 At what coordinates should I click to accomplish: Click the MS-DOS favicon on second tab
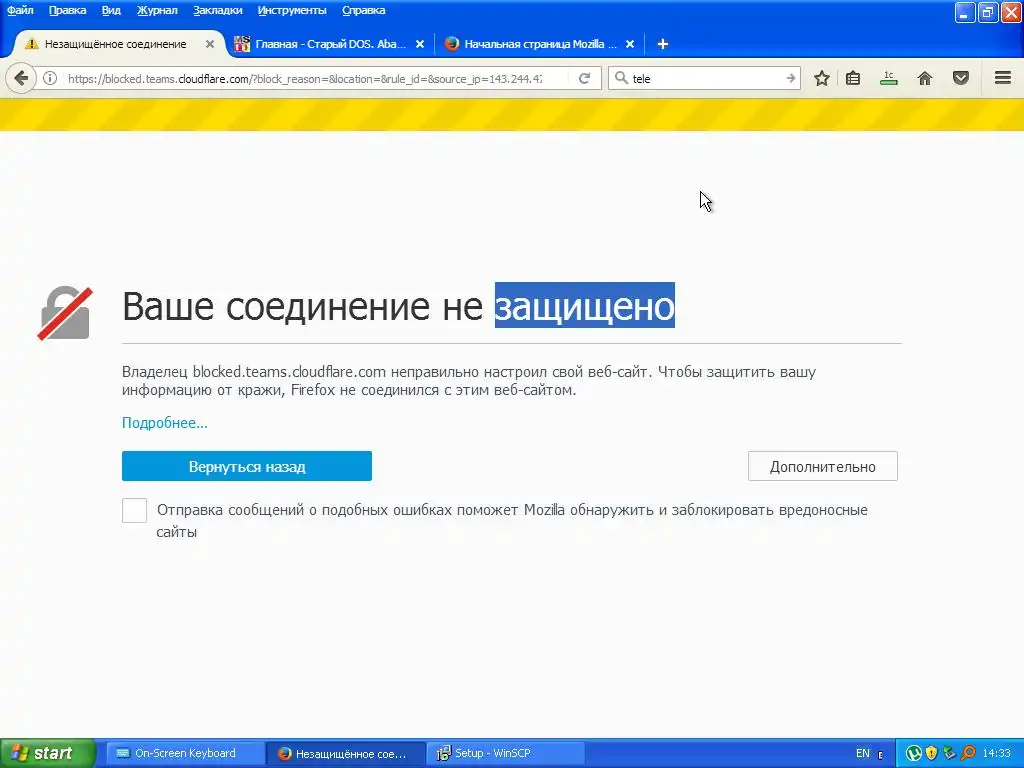[242, 44]
